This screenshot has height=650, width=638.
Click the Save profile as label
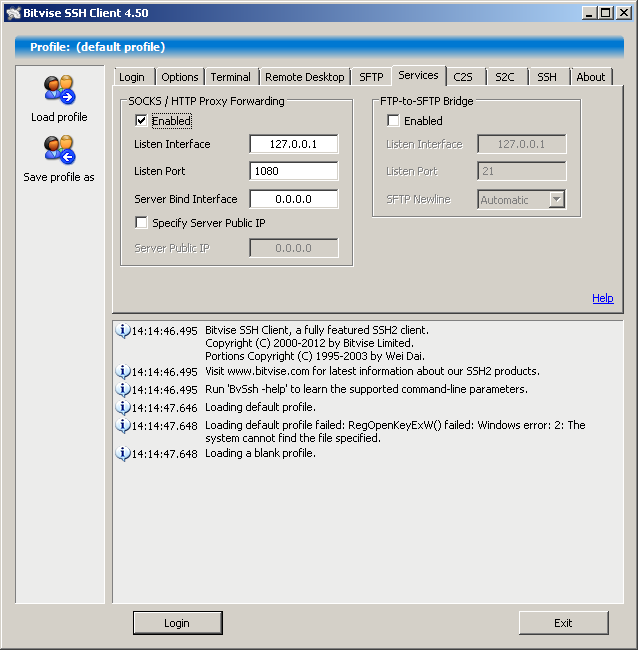[59, 177]
